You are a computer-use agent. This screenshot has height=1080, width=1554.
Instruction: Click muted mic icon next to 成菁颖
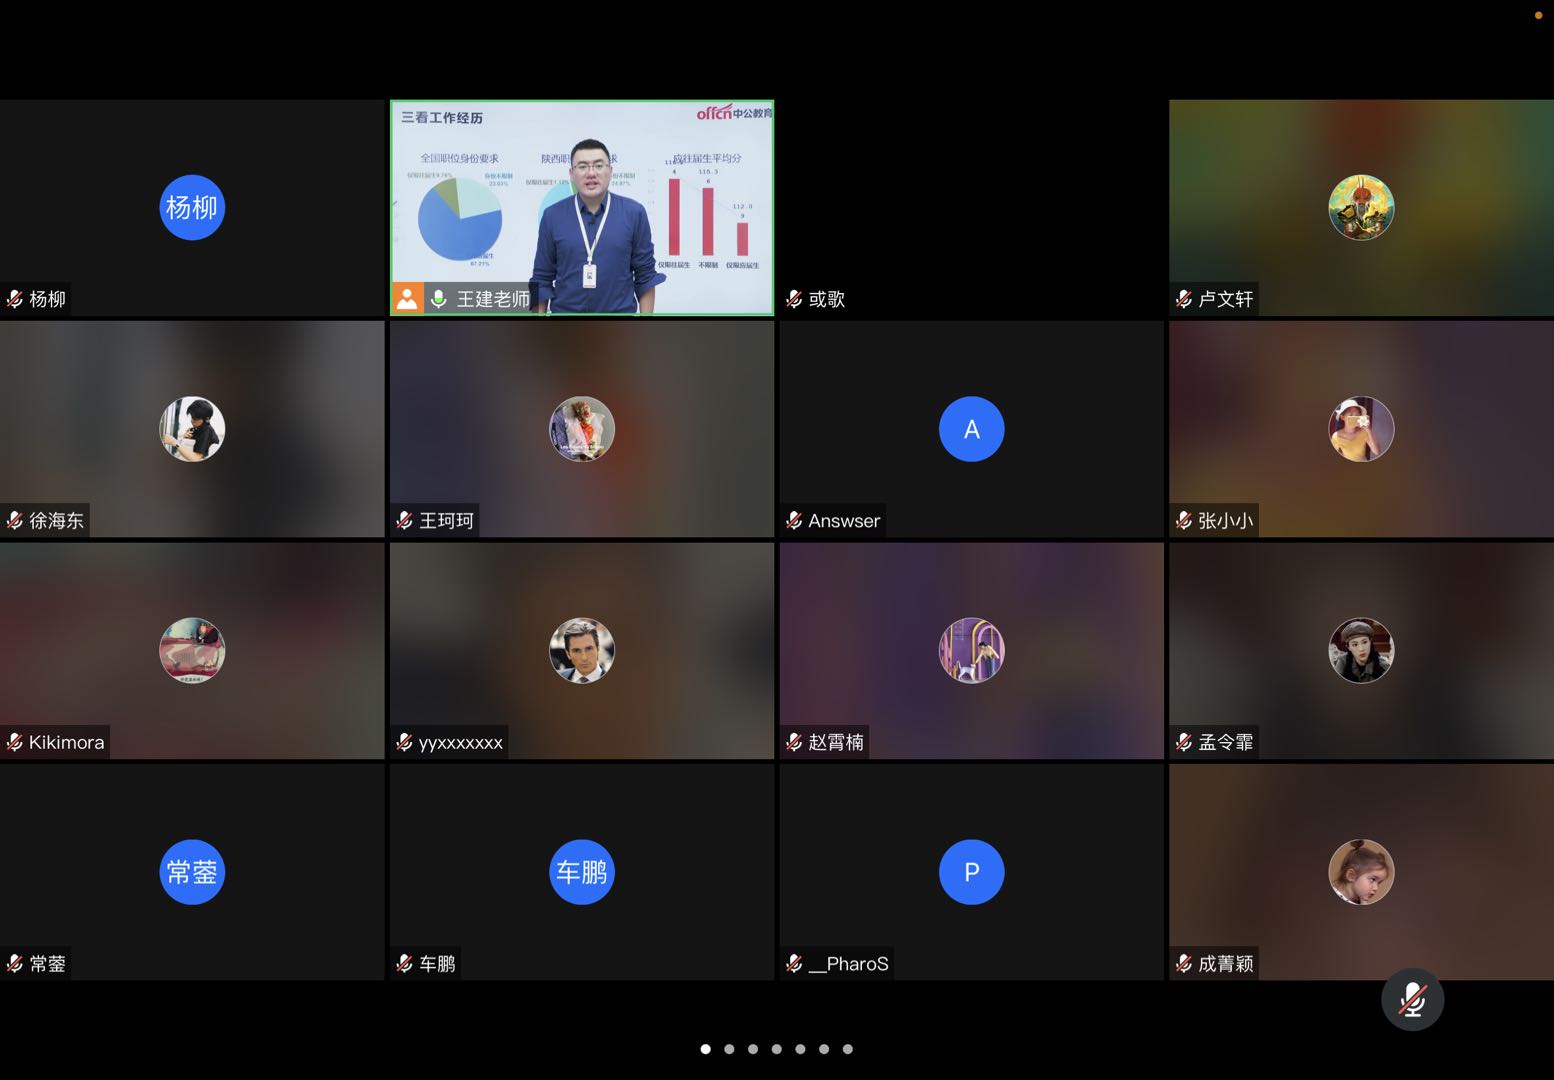click(1184, 964)
